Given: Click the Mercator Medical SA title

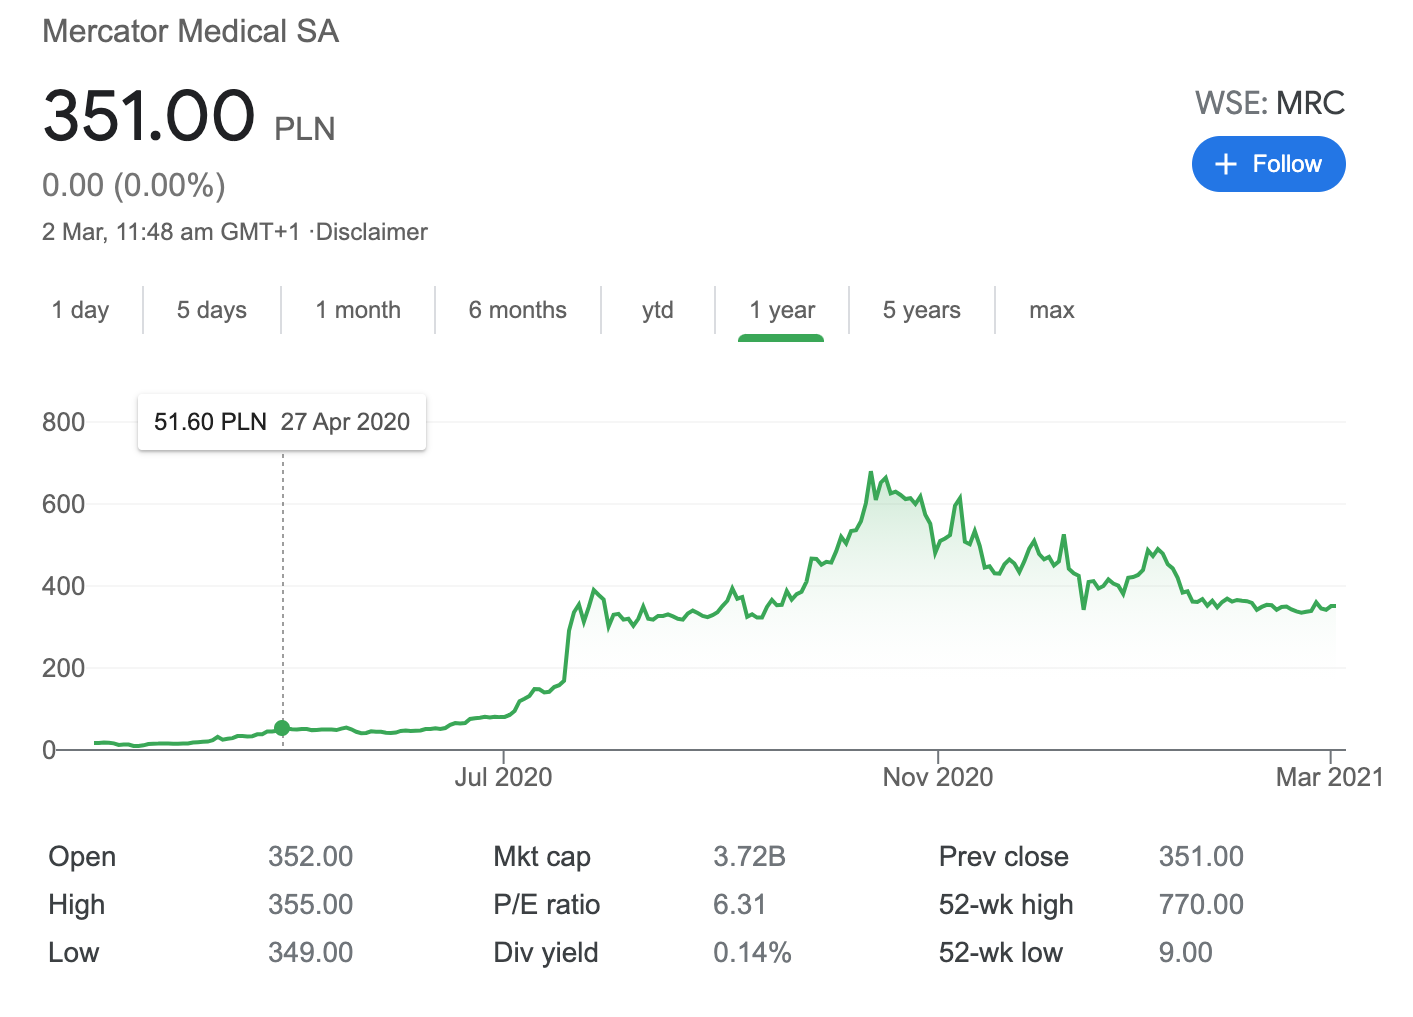Looking at the screenshot, I should point(191,31).
